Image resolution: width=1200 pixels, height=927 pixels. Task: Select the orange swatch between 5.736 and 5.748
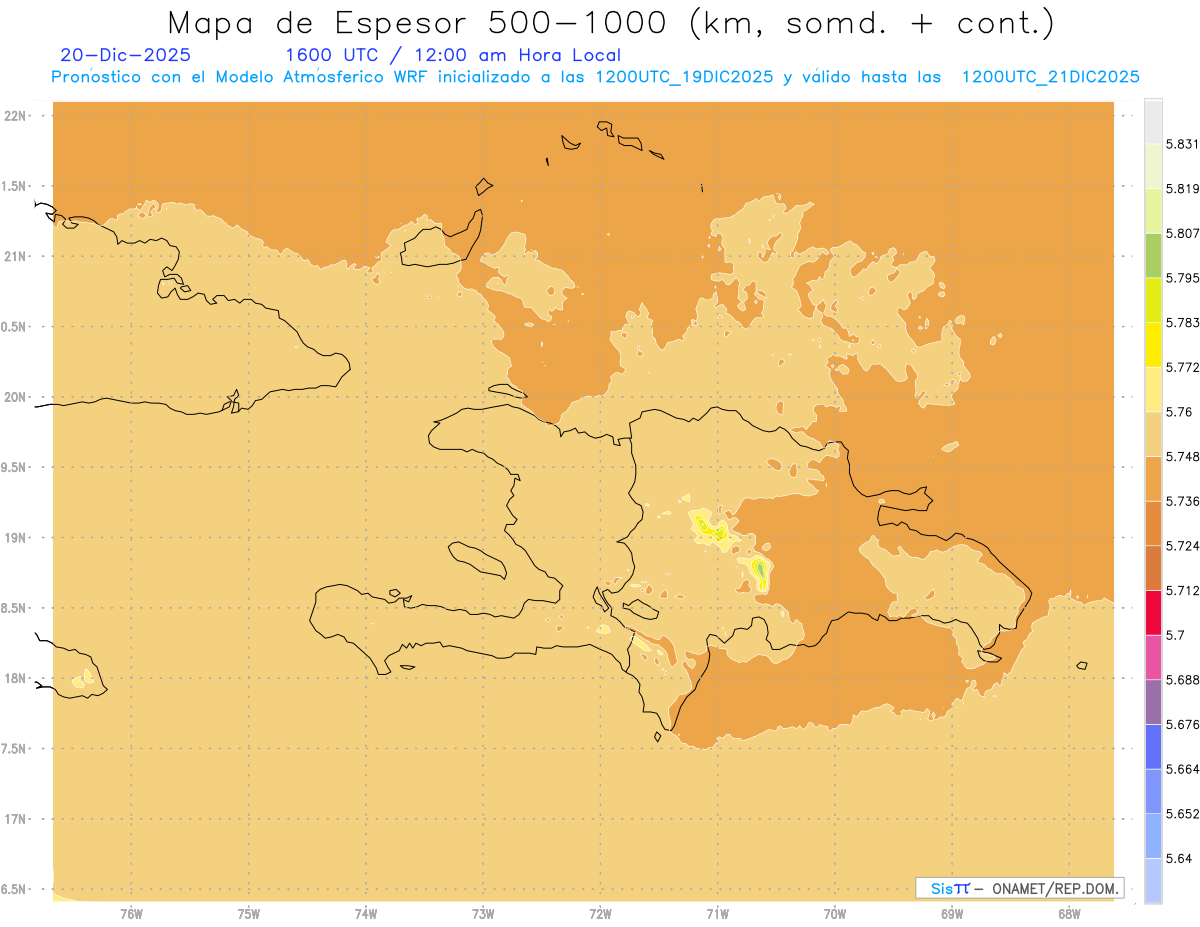[x=1153, y=478]
